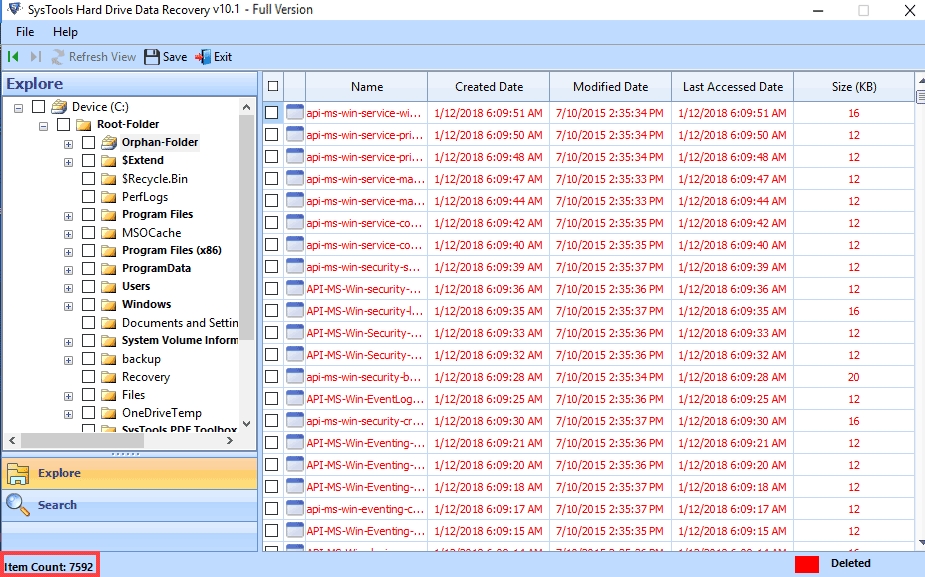This screenshot has width=925, height=577.
Task: Expand the Windows folder in tree
Action: tap(69, 305)
